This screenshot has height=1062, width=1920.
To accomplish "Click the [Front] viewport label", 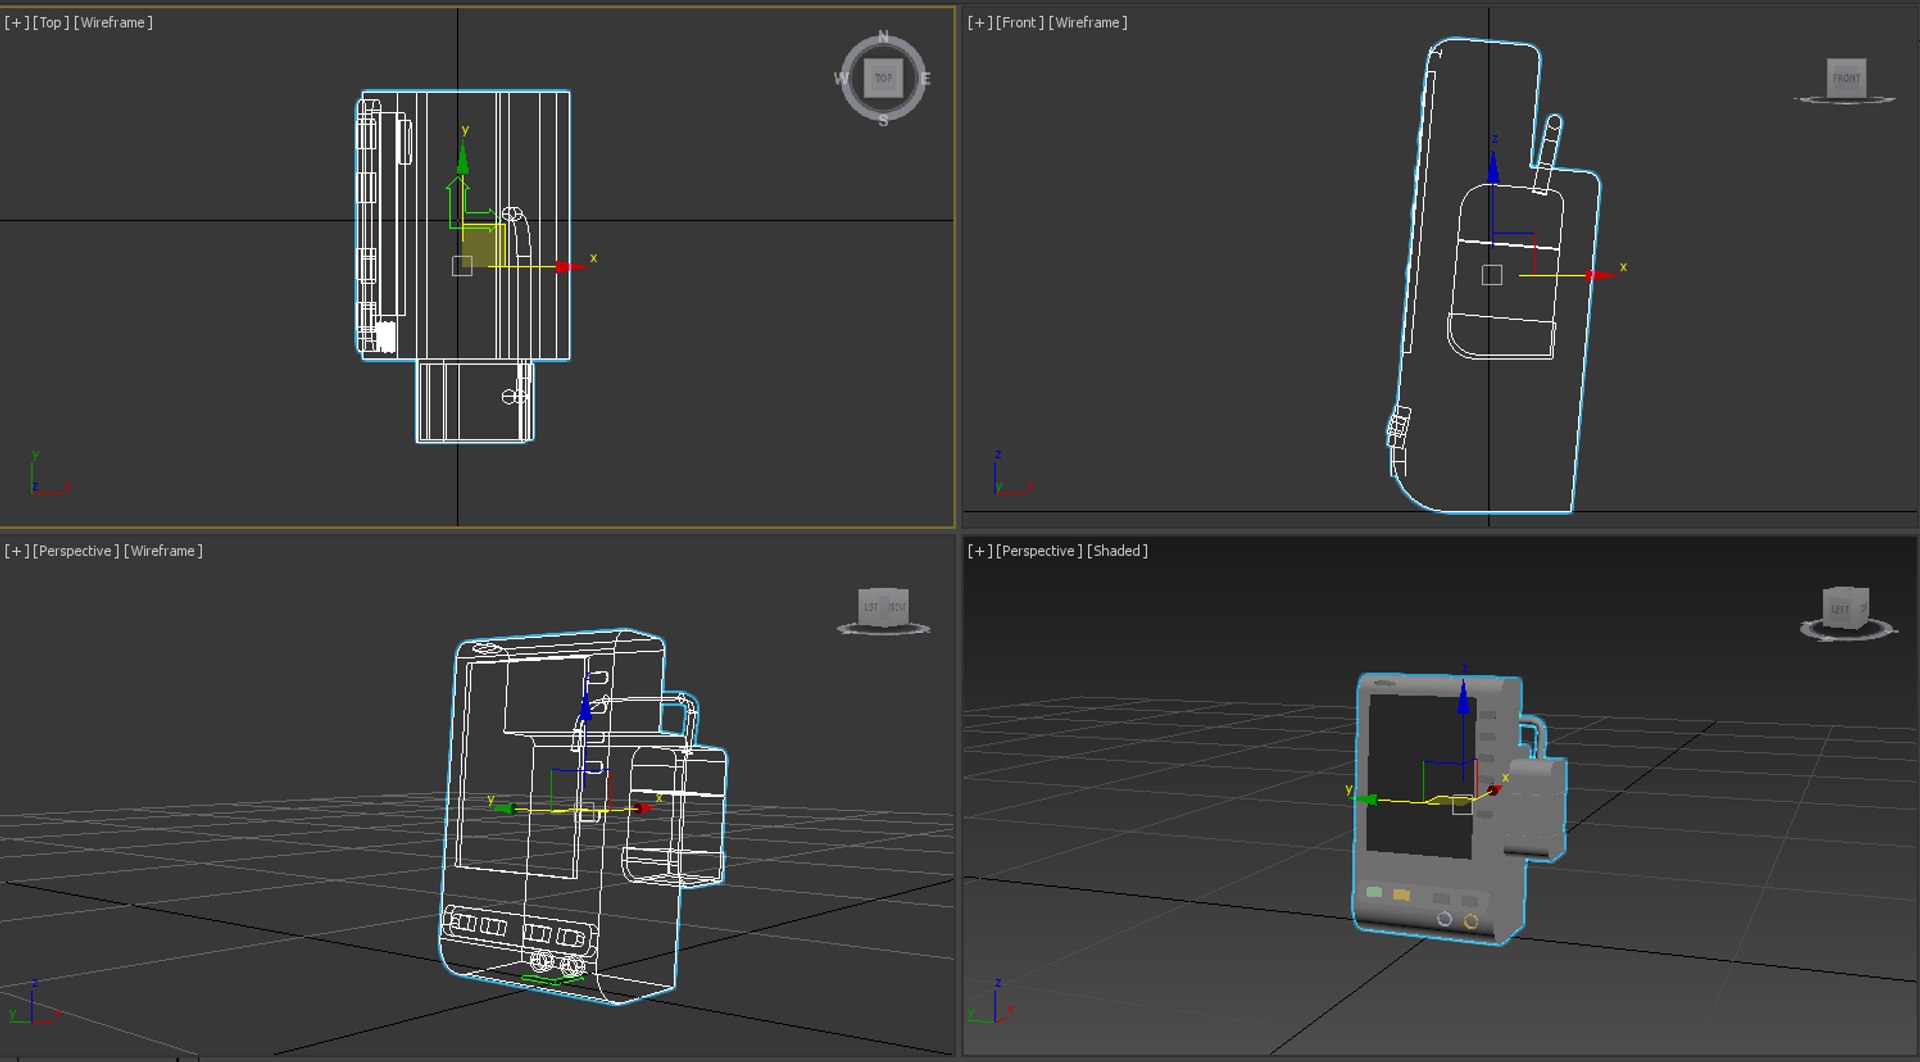I will (1020, 22).
